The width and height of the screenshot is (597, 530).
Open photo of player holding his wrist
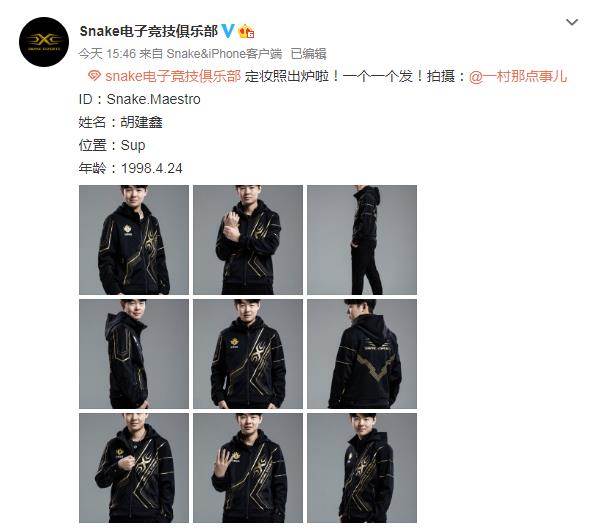pos(248,240)
